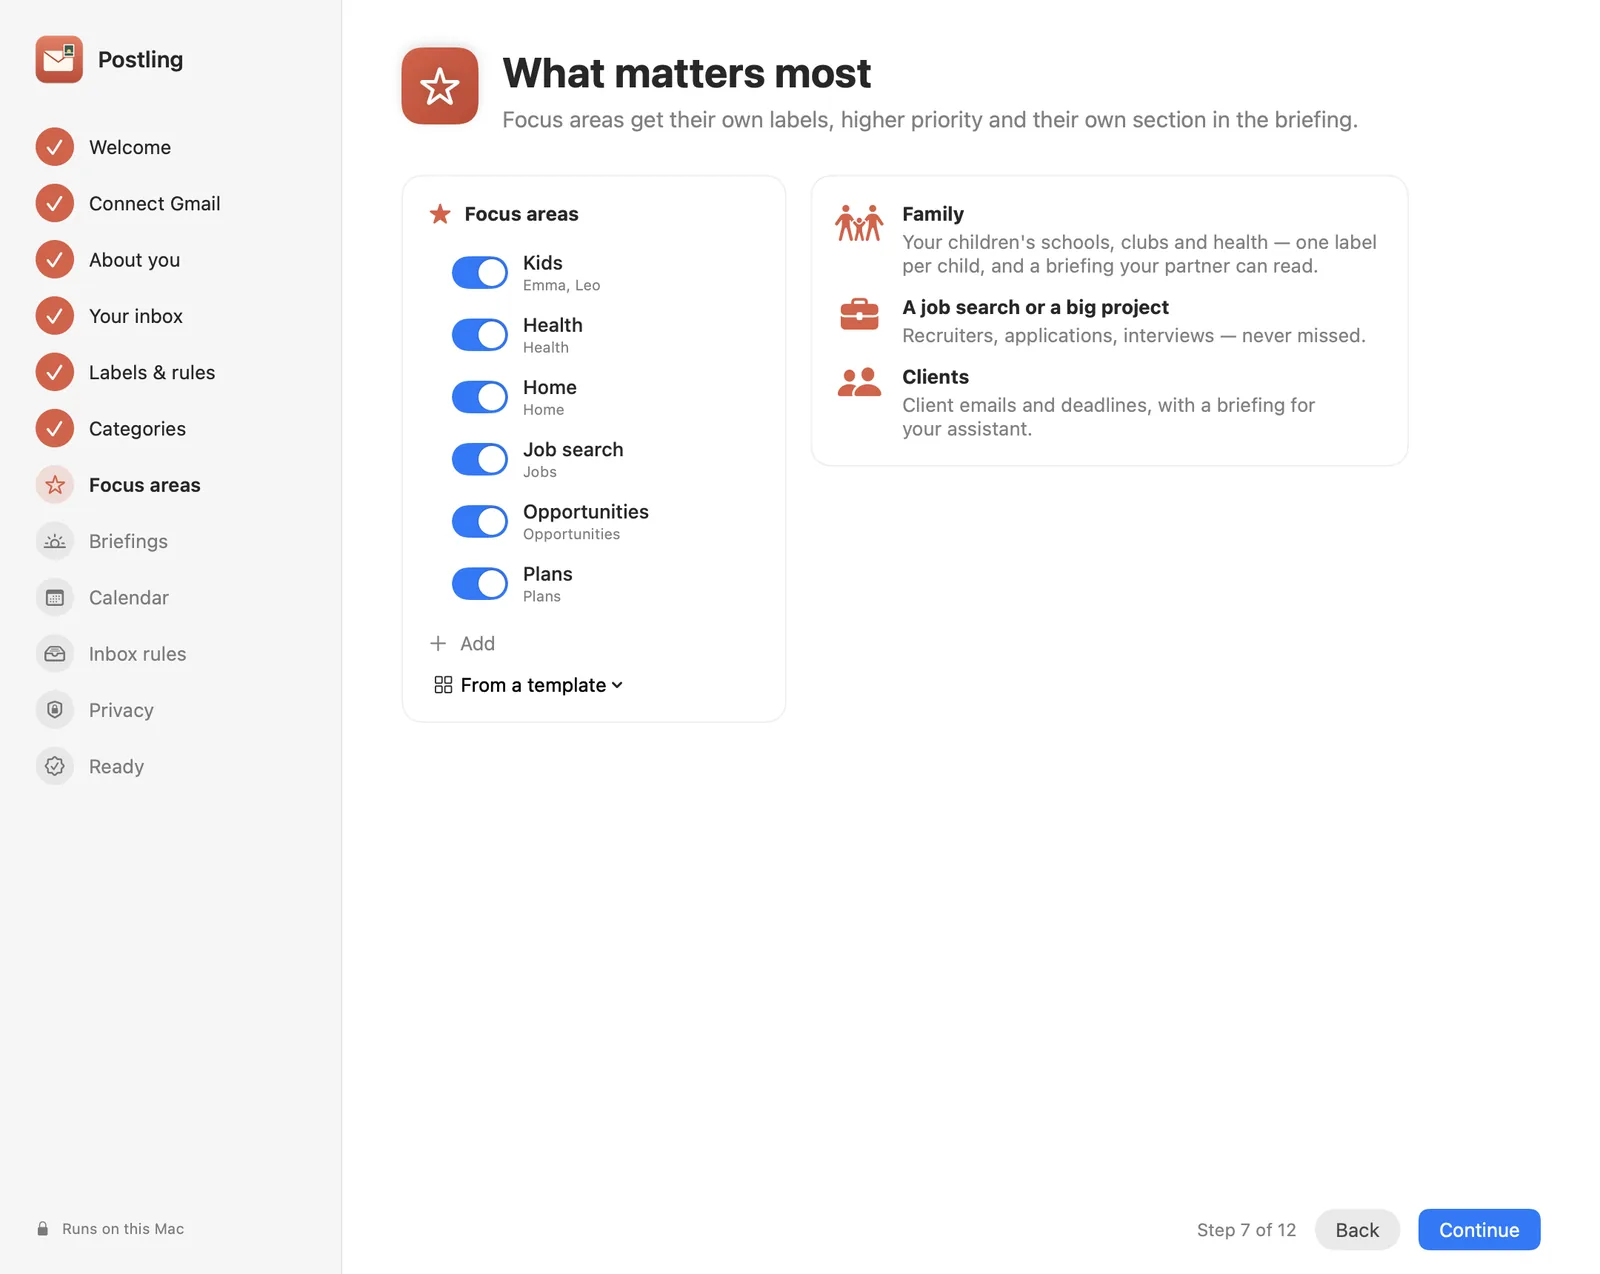
Task: Click the Your inbox checkmark icon
Action: click(x=55, y=316)
